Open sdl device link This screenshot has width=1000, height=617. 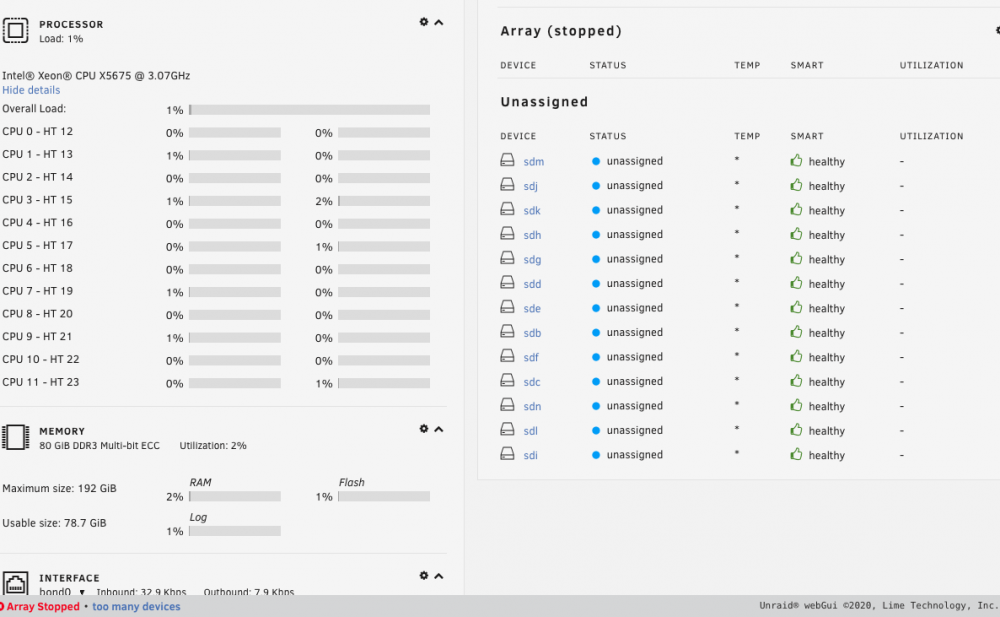[x=531, y=431]
